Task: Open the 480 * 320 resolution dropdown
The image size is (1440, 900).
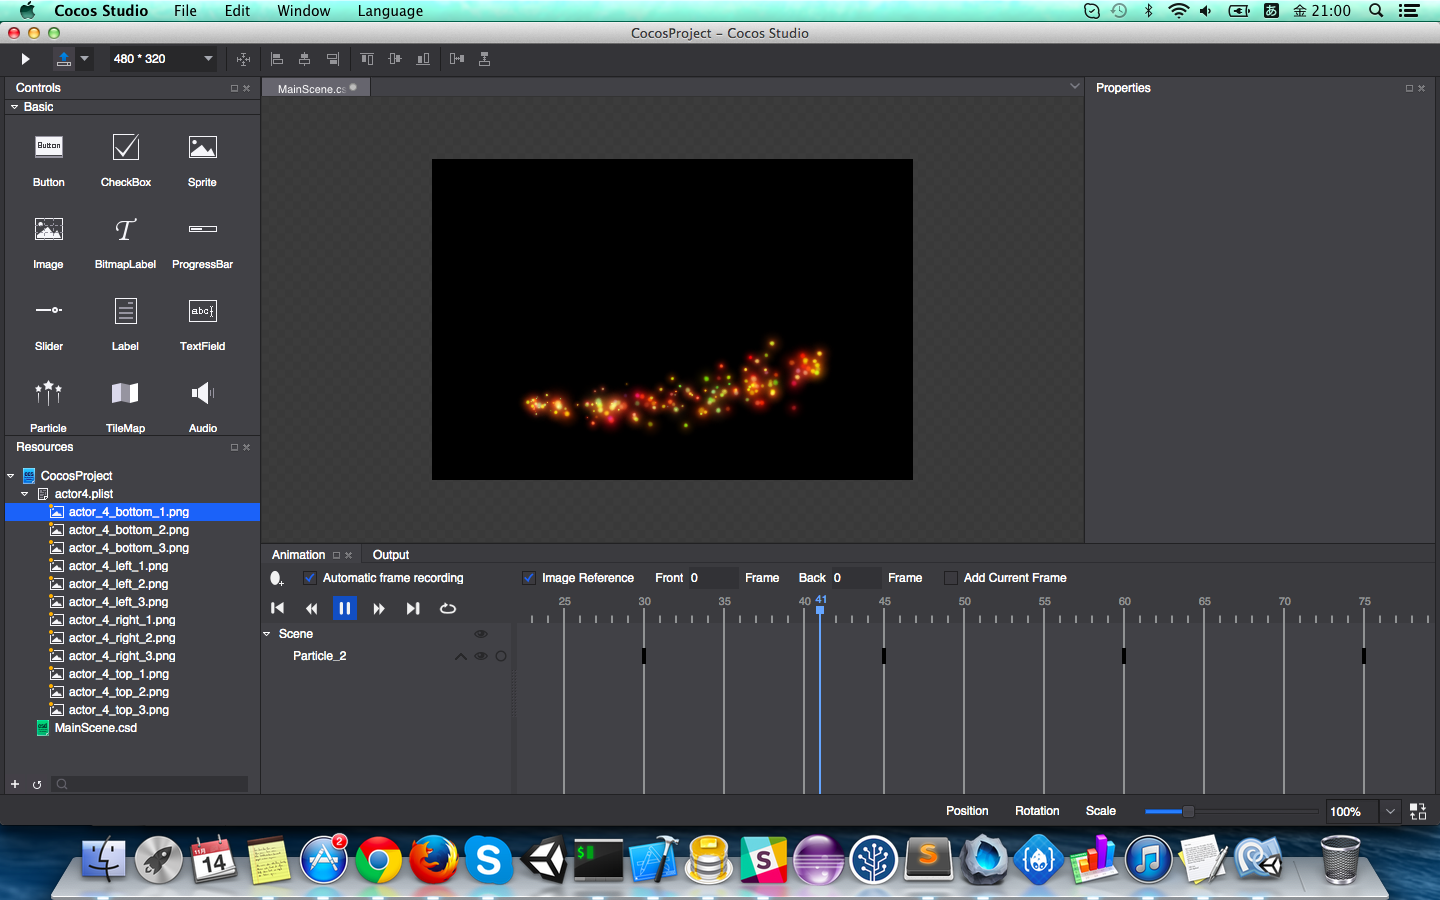Action: (162, 59)
